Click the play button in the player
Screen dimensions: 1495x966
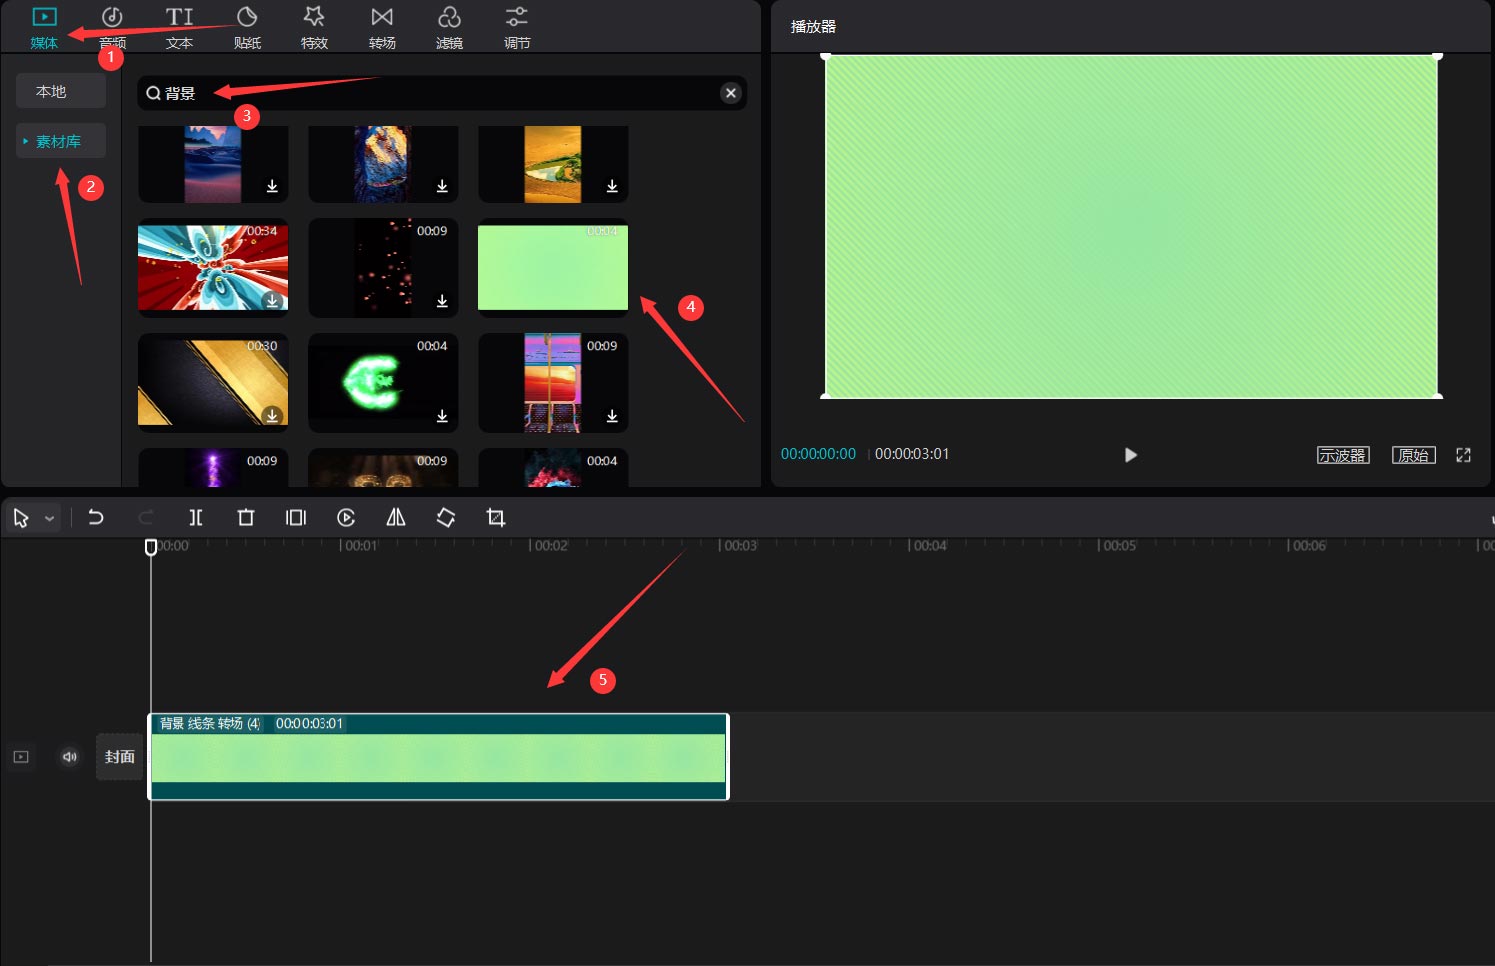point(1130,454)
